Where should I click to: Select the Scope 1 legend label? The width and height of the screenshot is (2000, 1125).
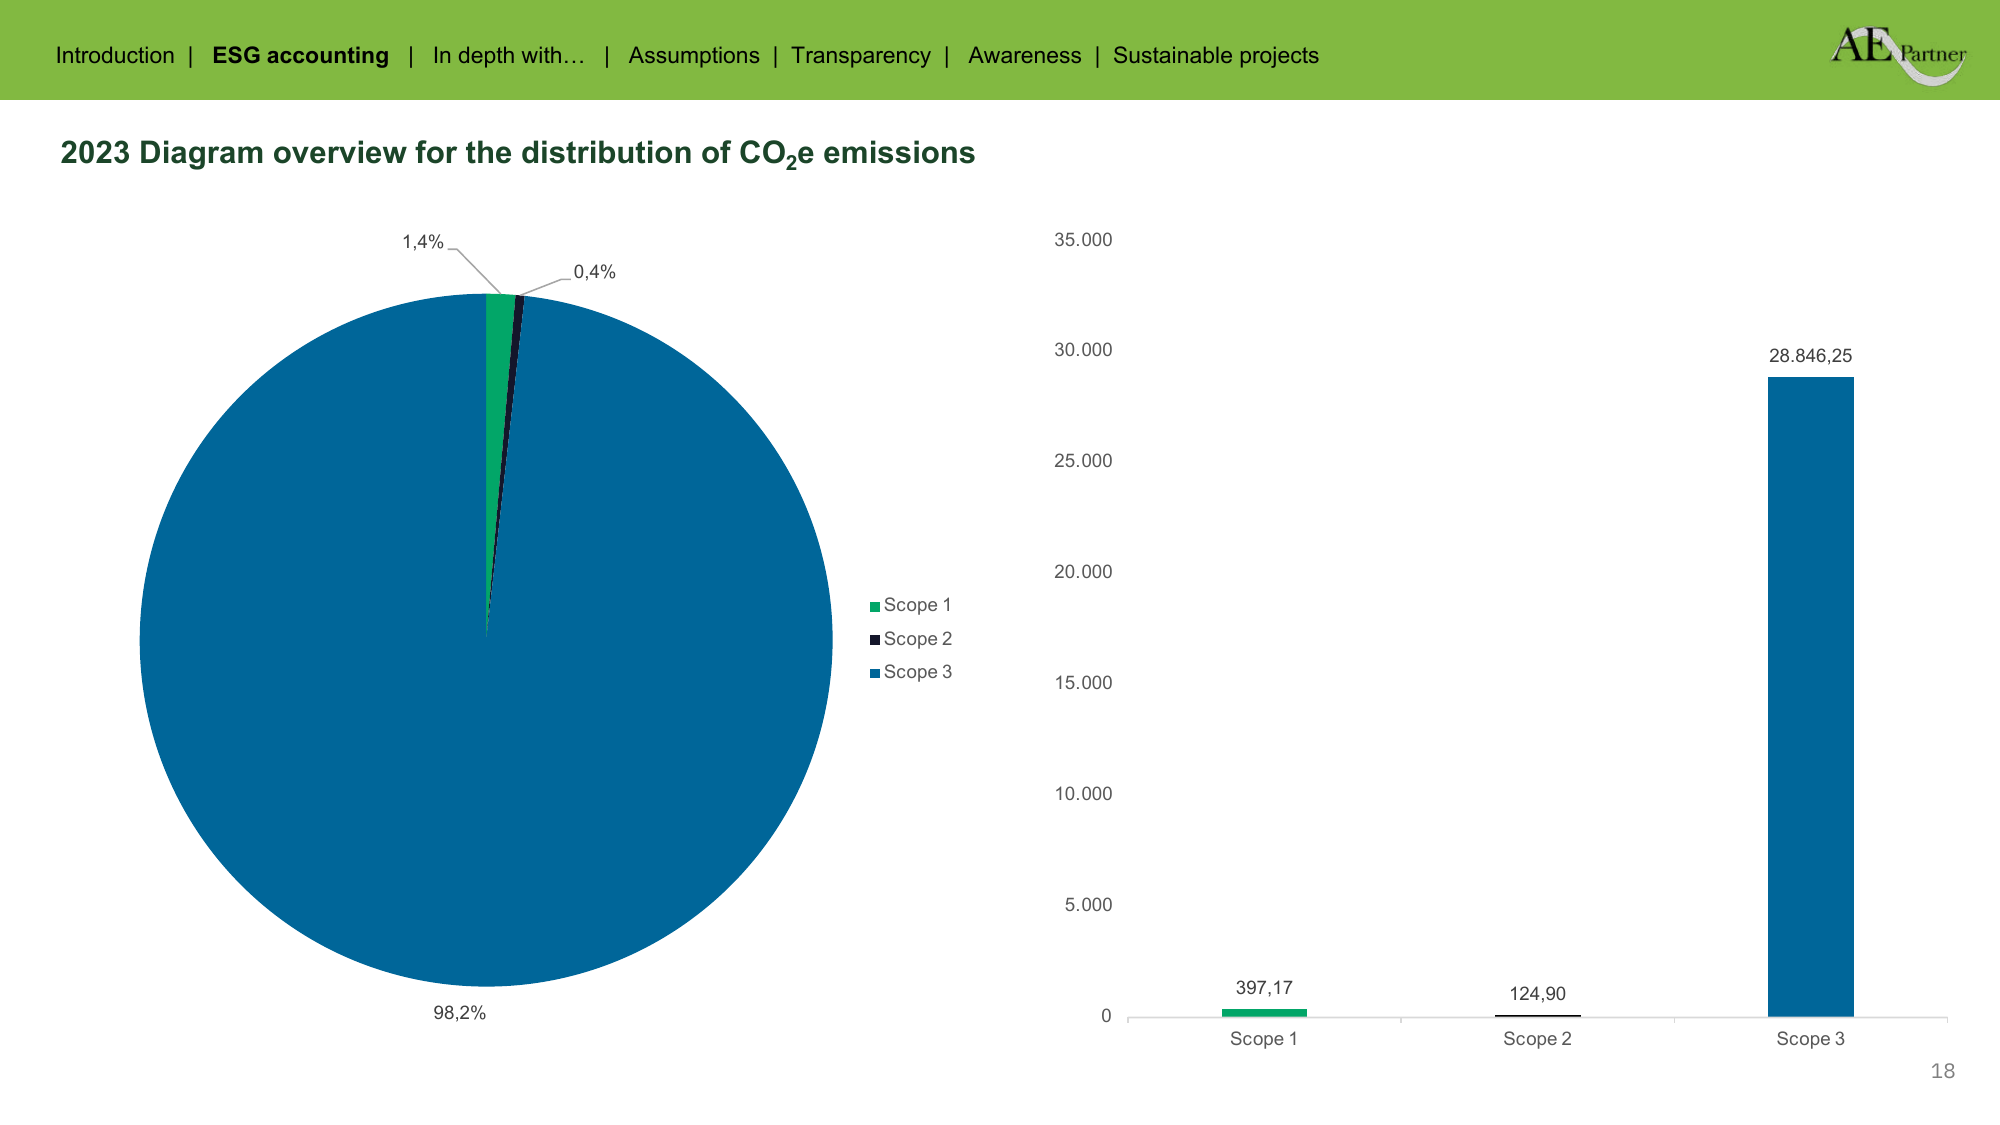click(917, 605)
